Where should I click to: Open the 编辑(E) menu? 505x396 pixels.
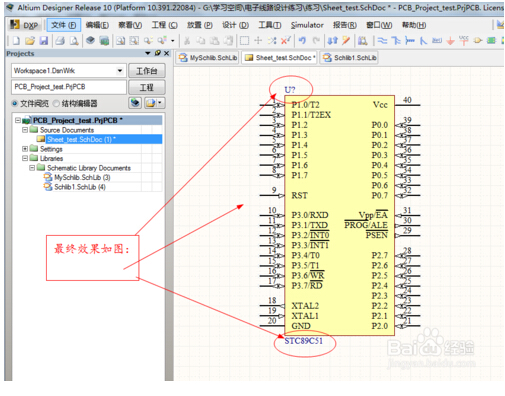97,25
